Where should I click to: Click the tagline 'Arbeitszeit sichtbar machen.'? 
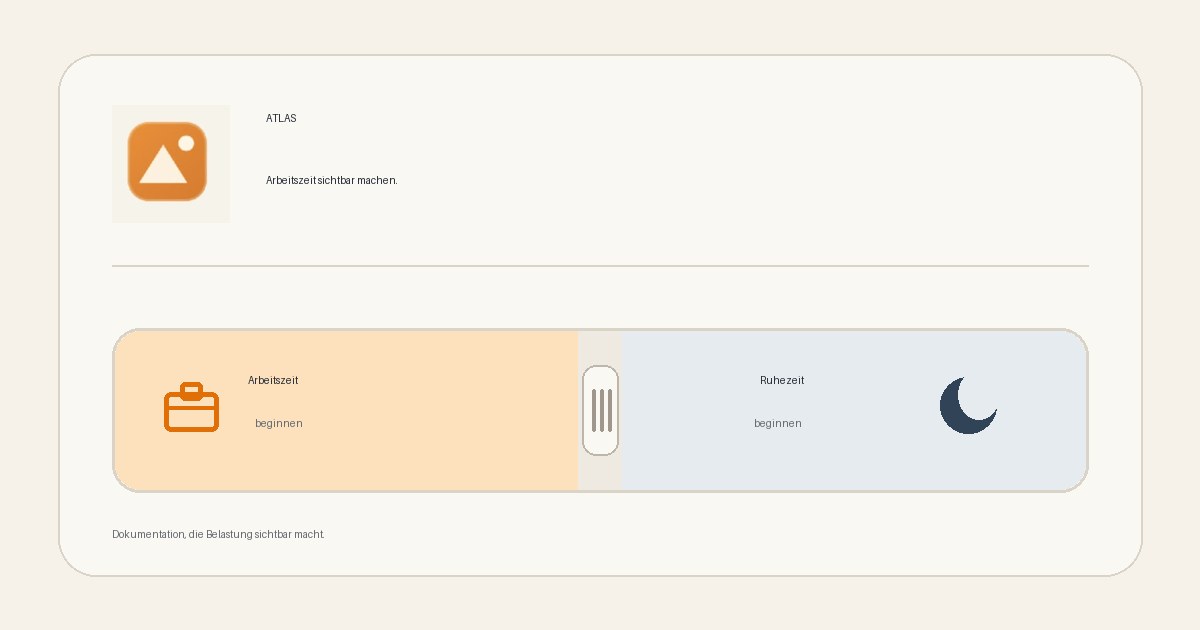click(332, 180)
